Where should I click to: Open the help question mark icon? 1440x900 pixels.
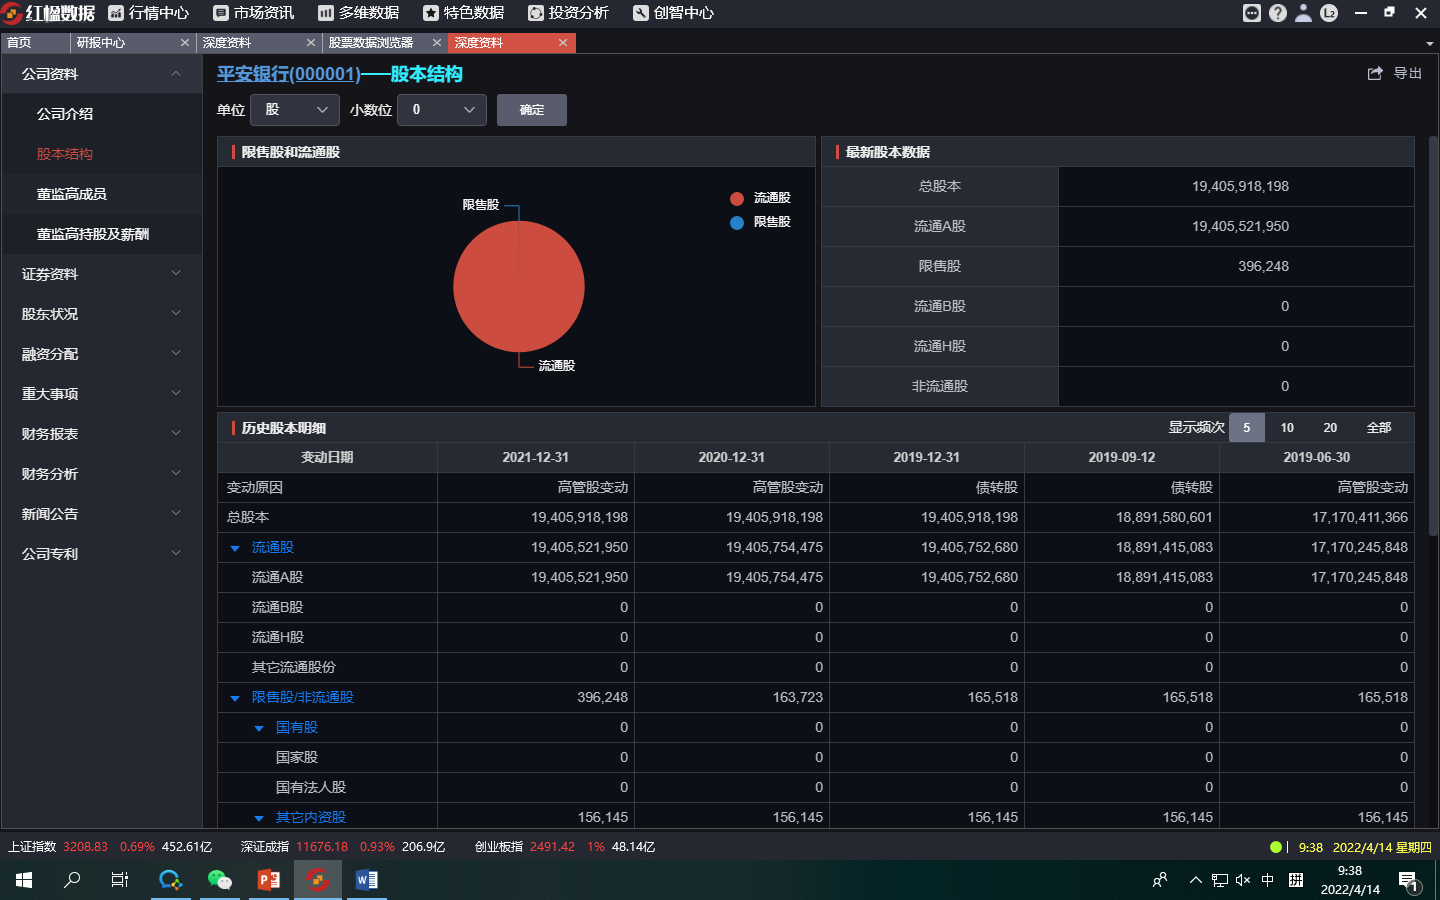point(1277,13)
